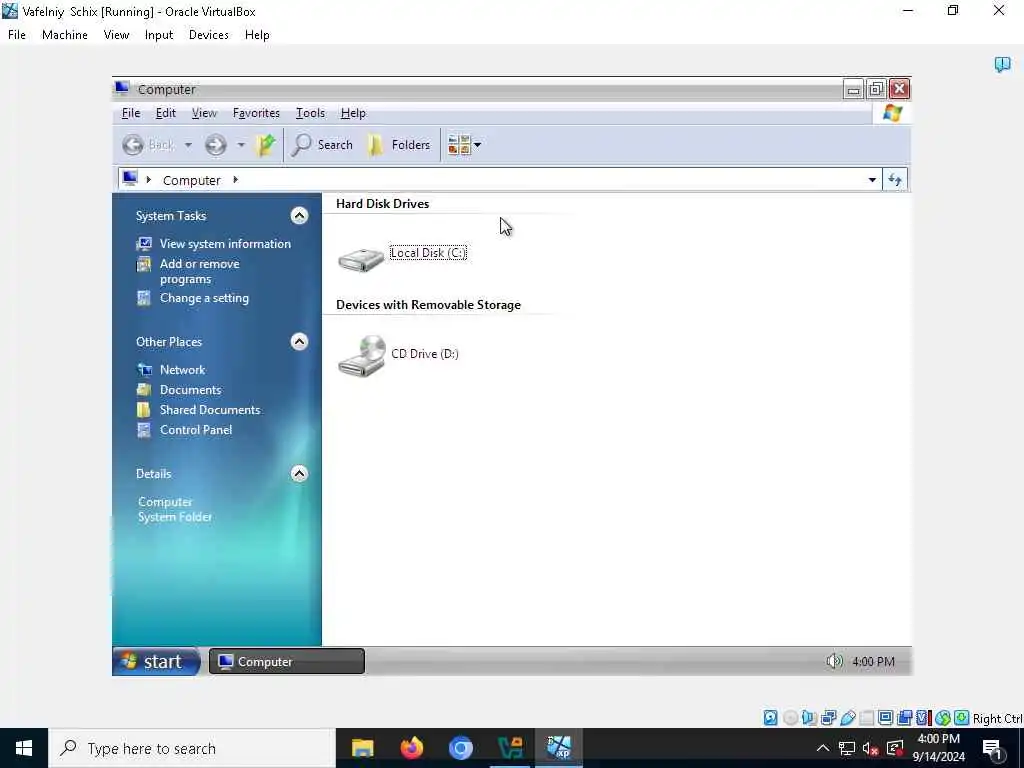This screenshot has width=1024, height=768.
Task: Click the CD Drive (D:) label
Action: (x=424, y=354)
